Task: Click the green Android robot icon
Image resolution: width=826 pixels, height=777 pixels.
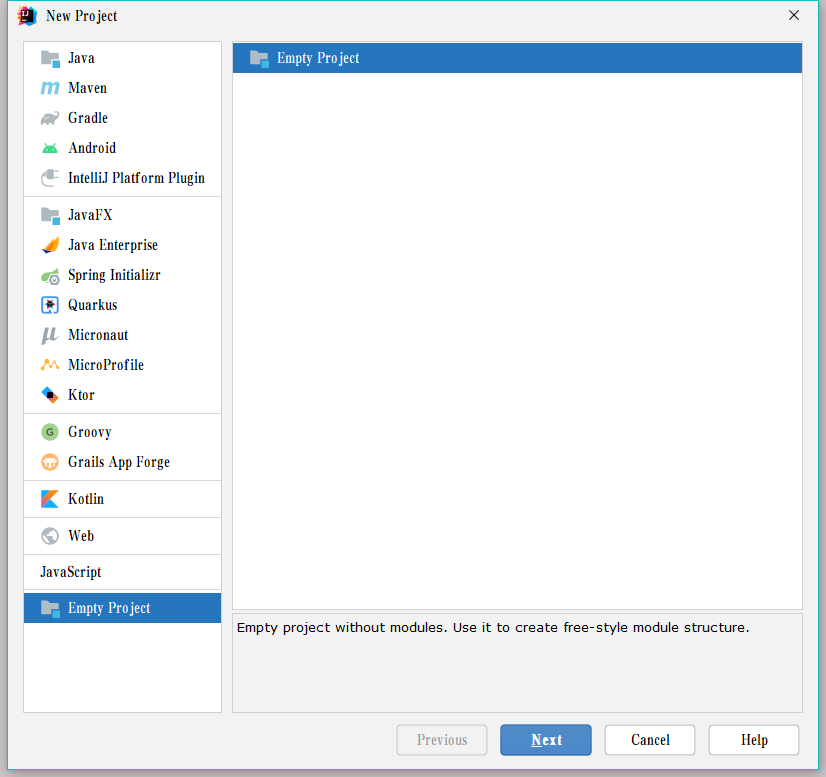Action: (50, 148)
